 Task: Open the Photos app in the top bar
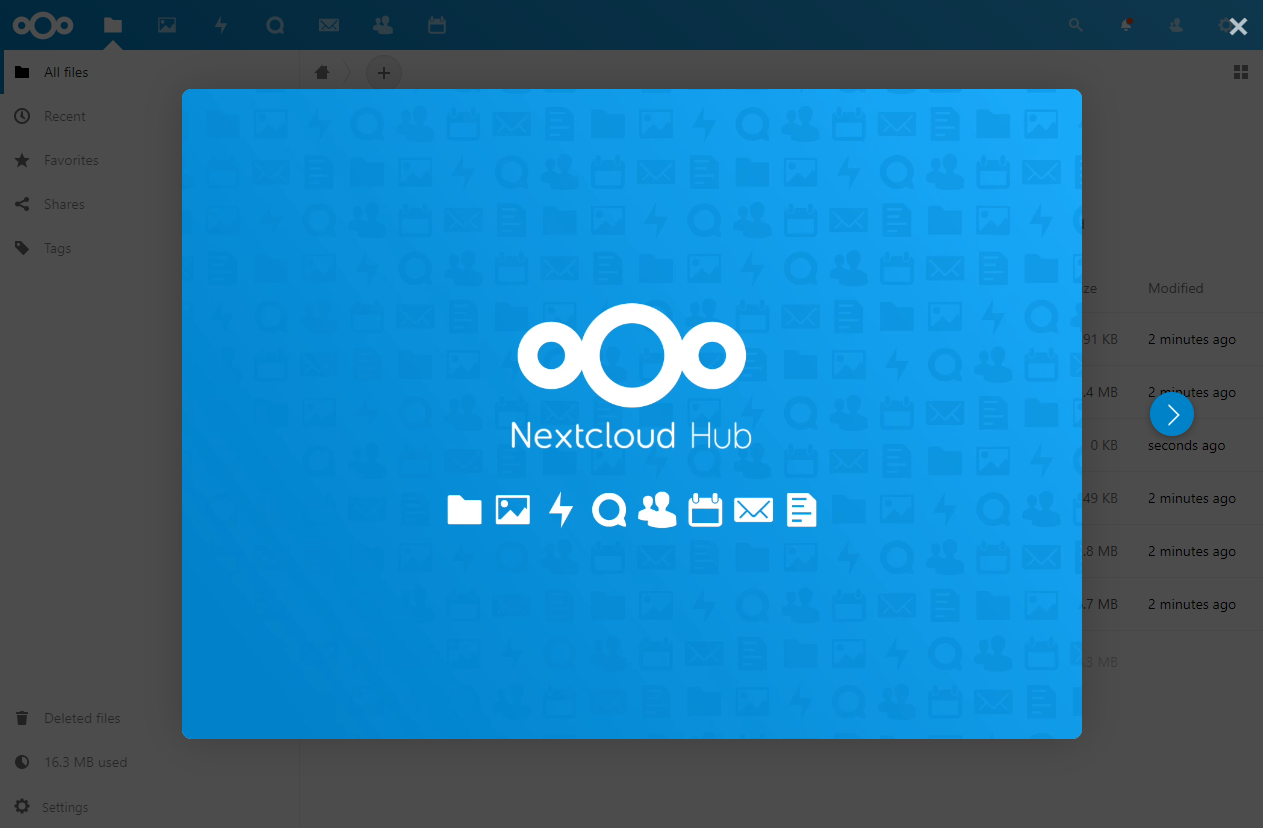[x=167, y=25]
